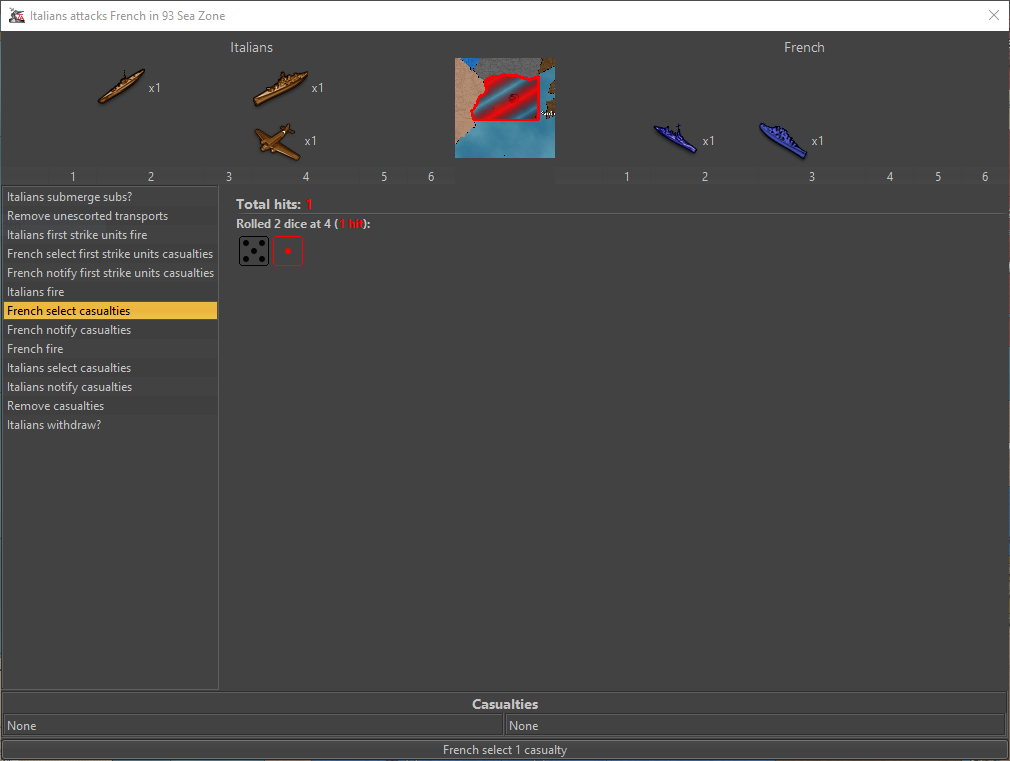This screenshot has height=761, width=1010.
Task: Click the x1 count beside Italian submarine
Action: coord(155,88)
